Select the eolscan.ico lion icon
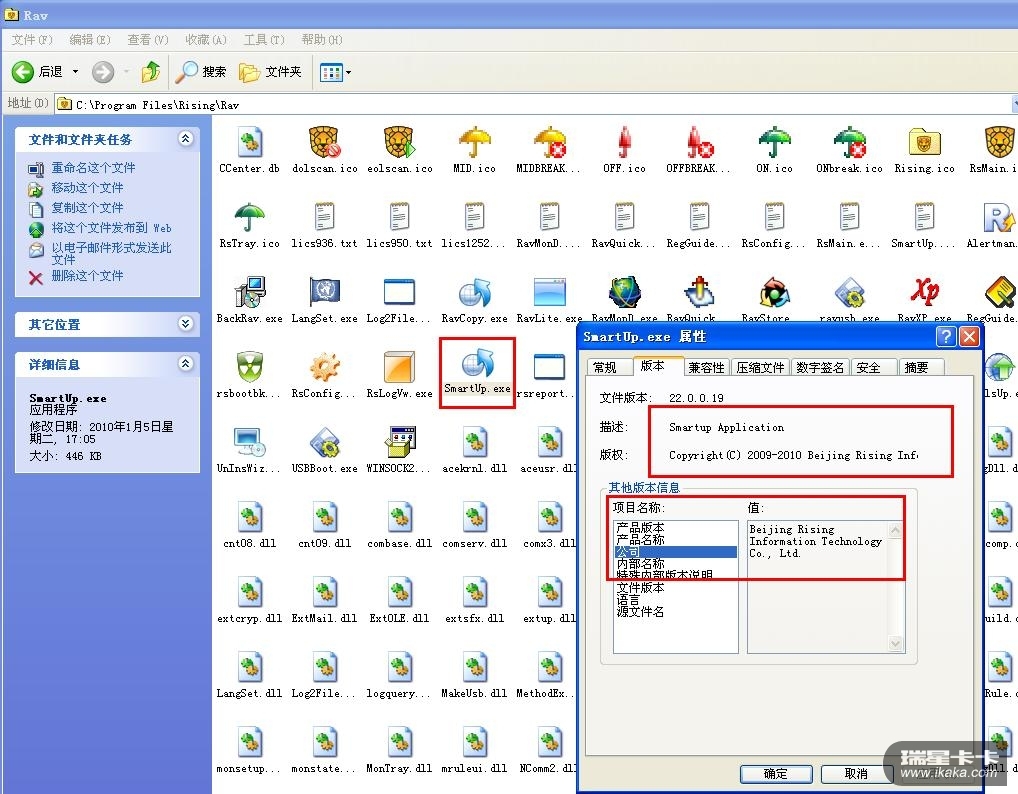The height and width of the screenshot is (794, 1018). pos(399,142)
